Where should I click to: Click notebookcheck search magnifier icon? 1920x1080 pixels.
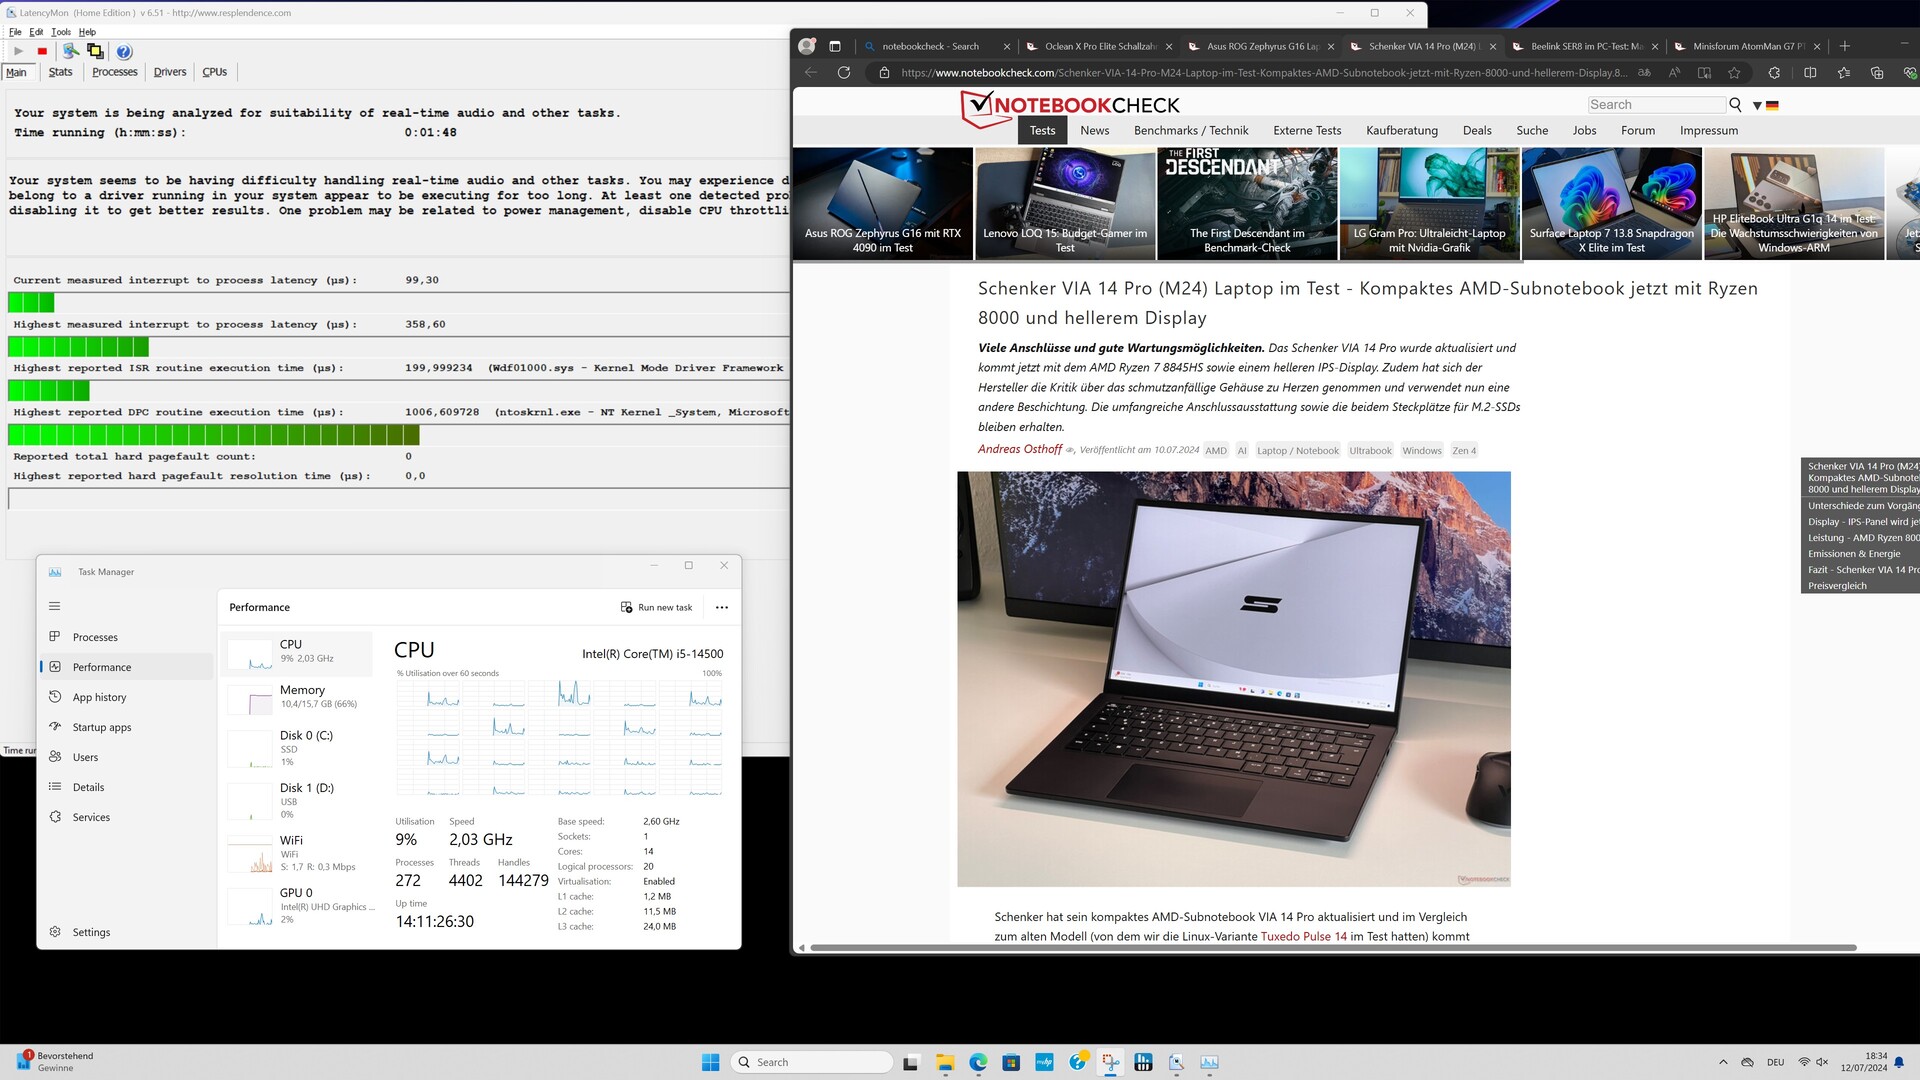[1735, 105]
